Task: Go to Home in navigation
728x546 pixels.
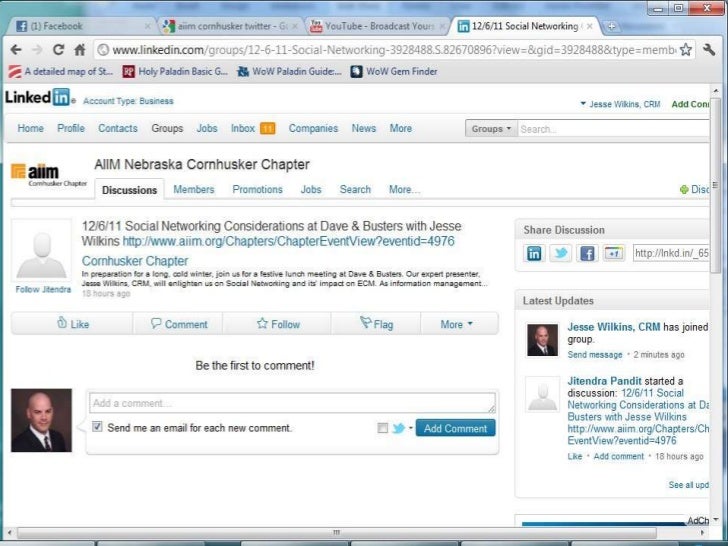Action: tap(31, 128)
